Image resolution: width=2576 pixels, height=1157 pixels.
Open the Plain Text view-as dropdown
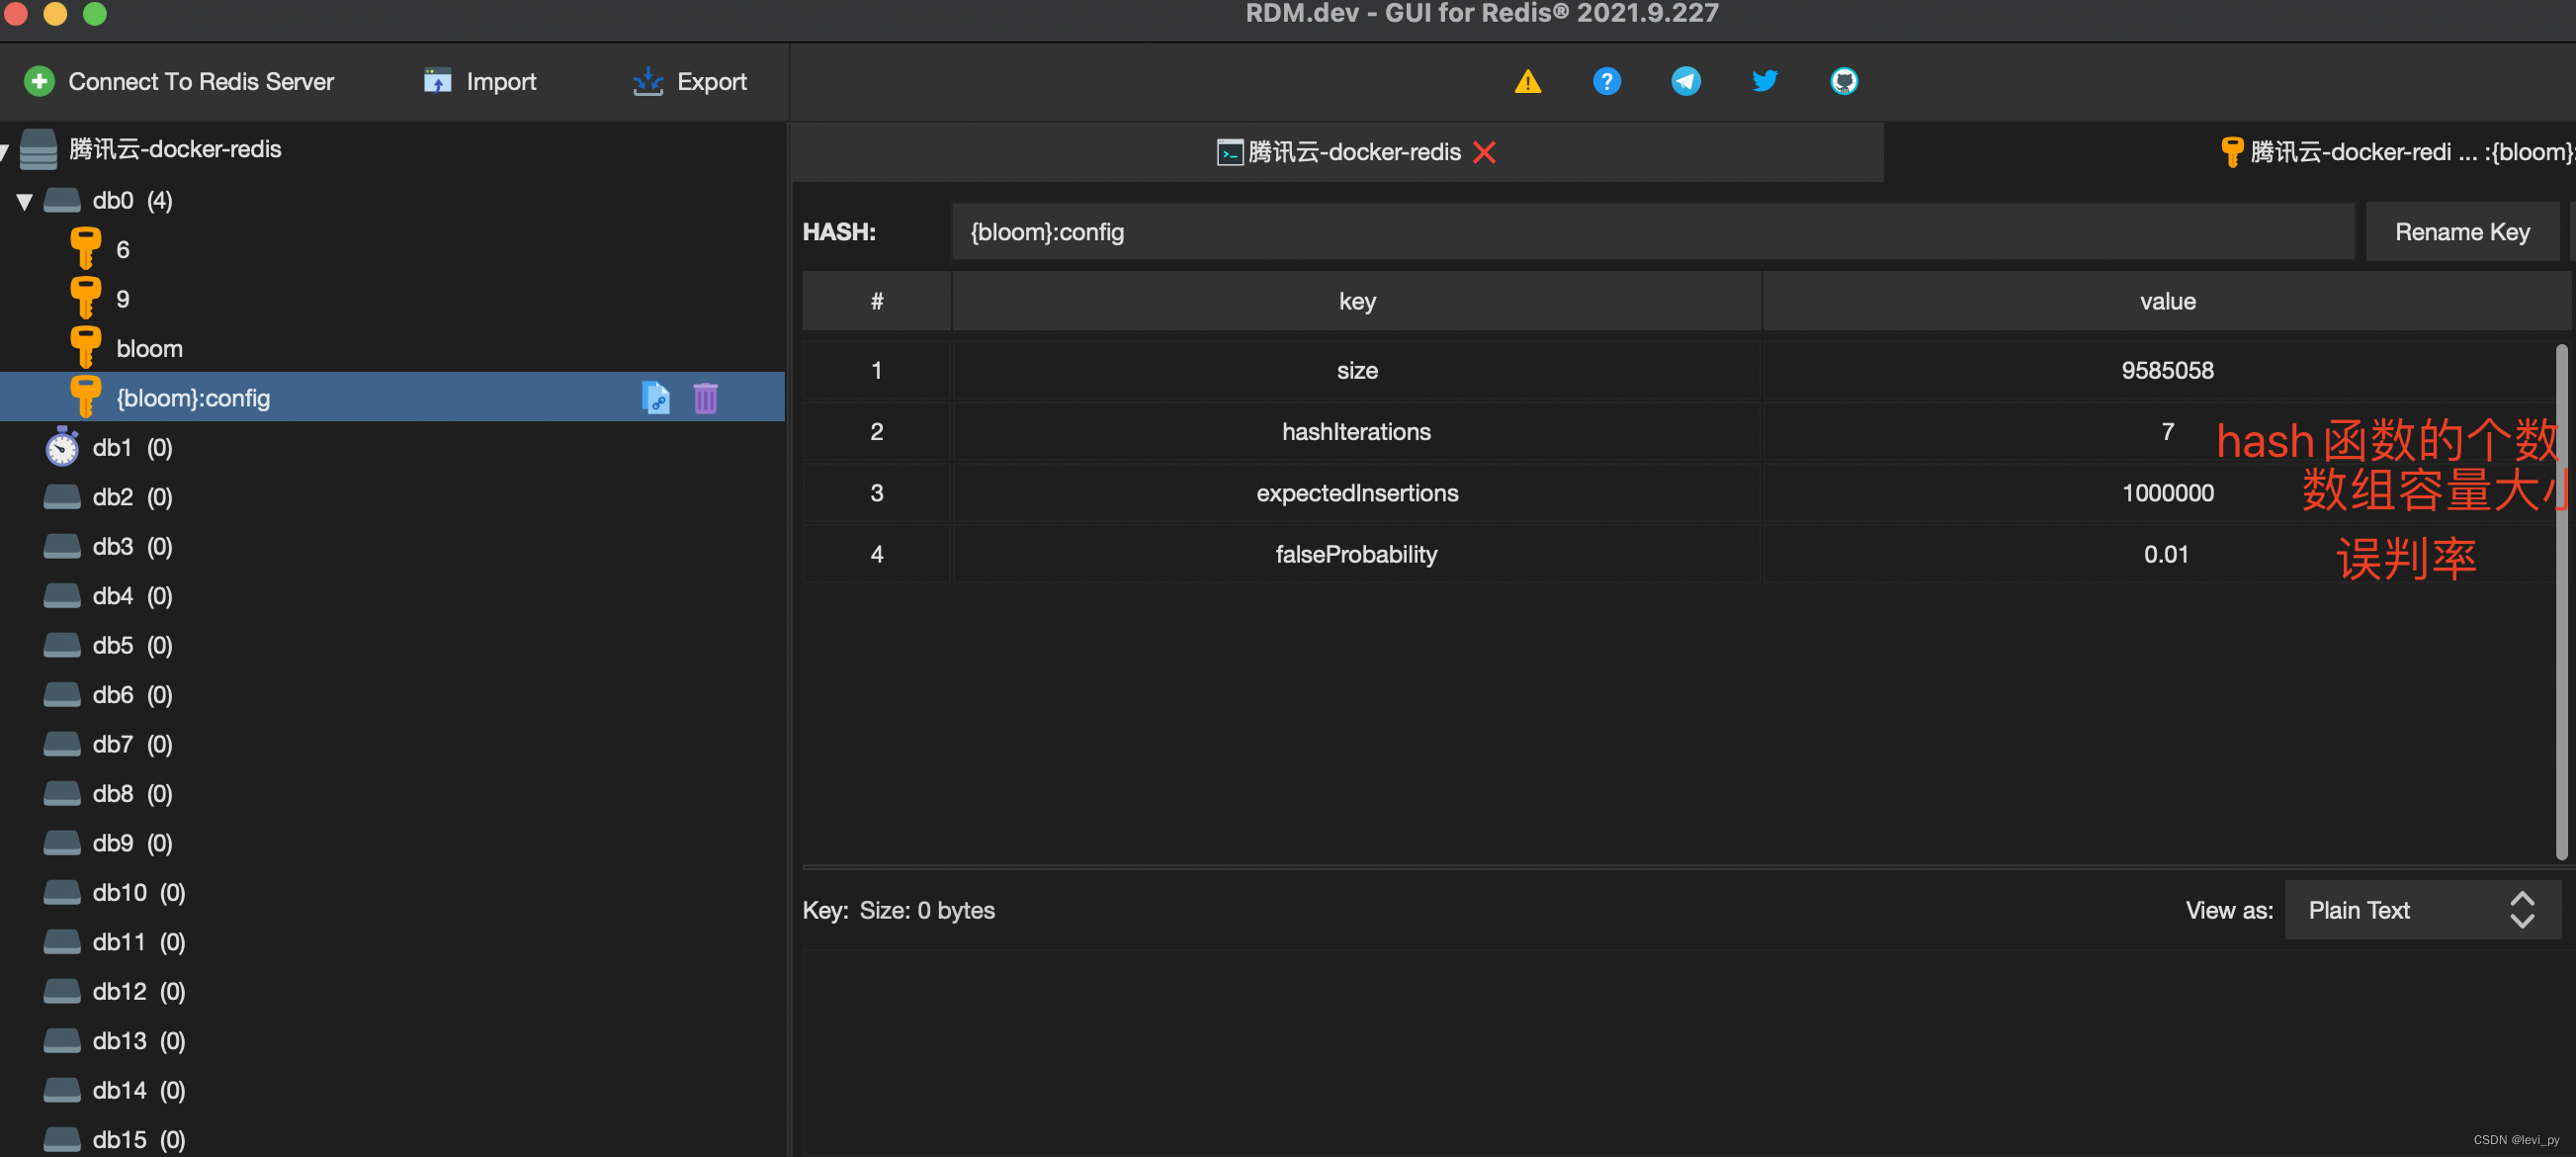[x=2422, y=910]
